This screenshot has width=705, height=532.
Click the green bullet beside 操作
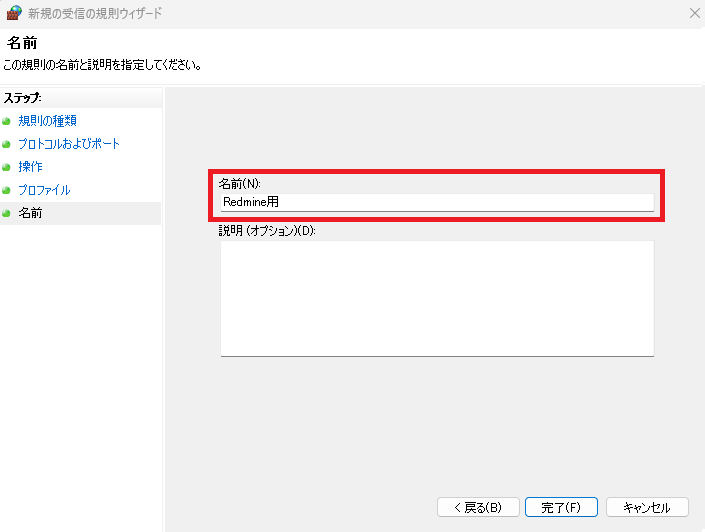click(x=6, y=167)
